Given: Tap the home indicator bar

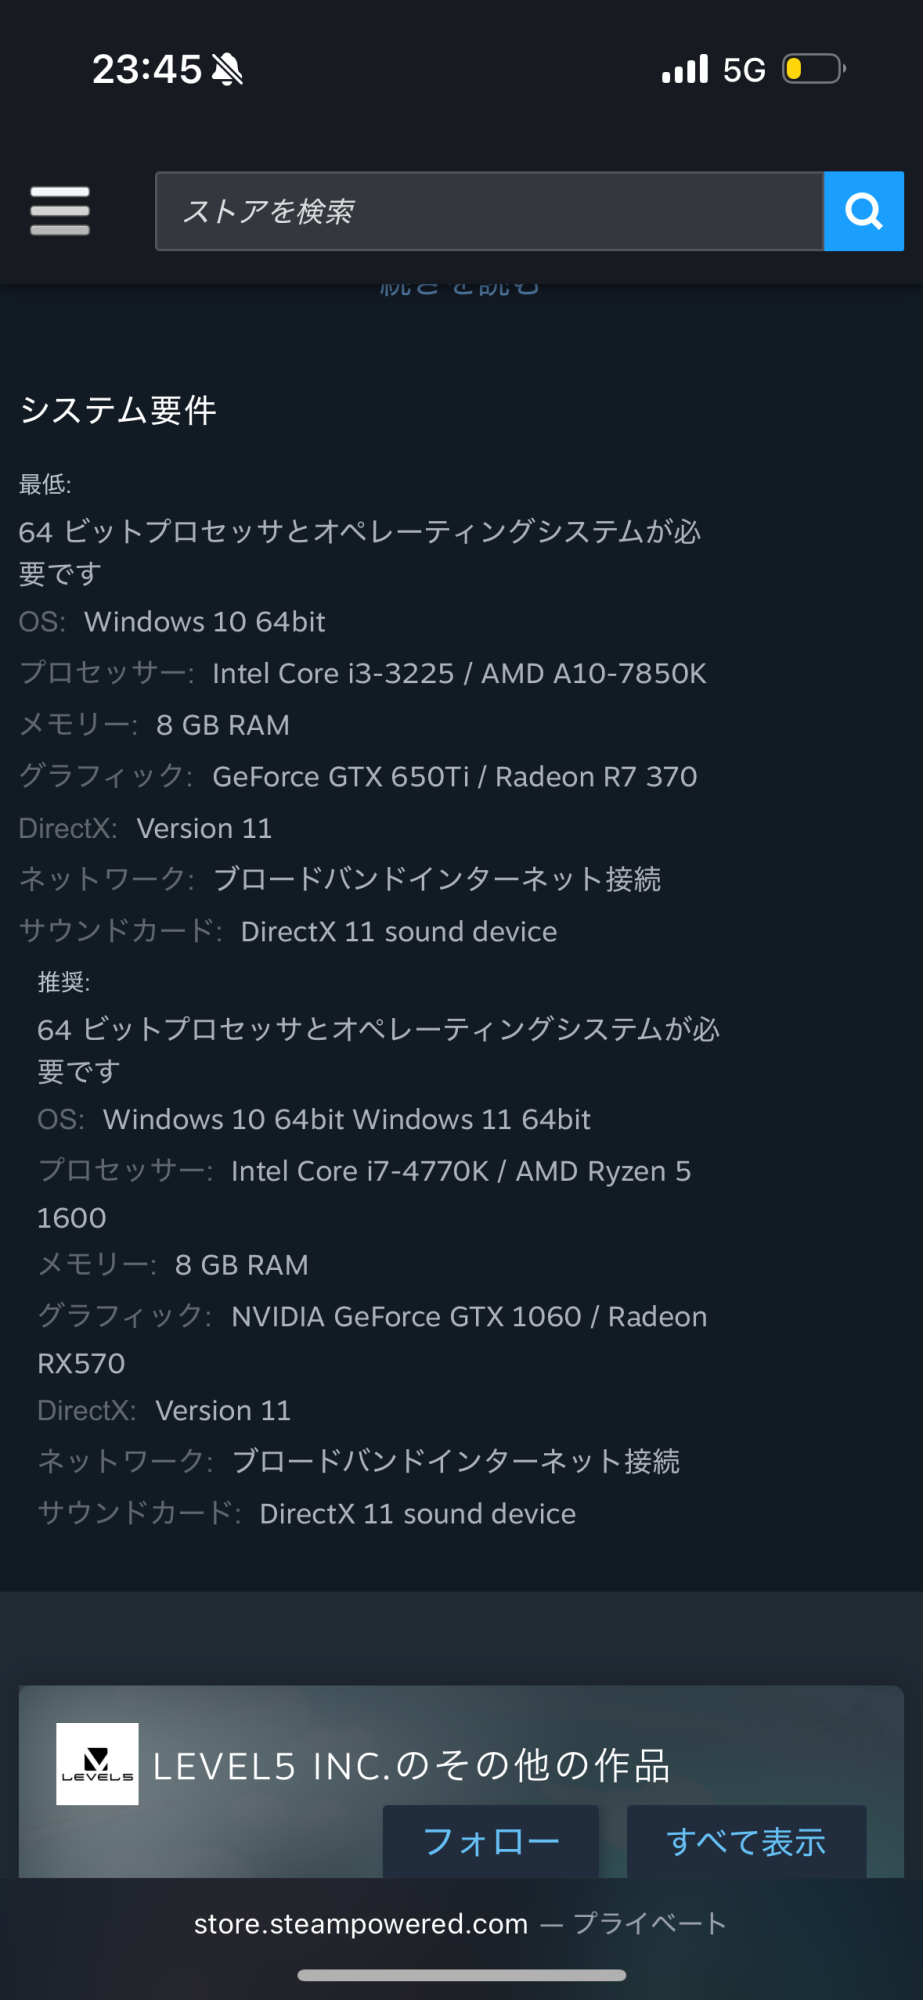Looking at the screenshot, I should click(461, 1975).
